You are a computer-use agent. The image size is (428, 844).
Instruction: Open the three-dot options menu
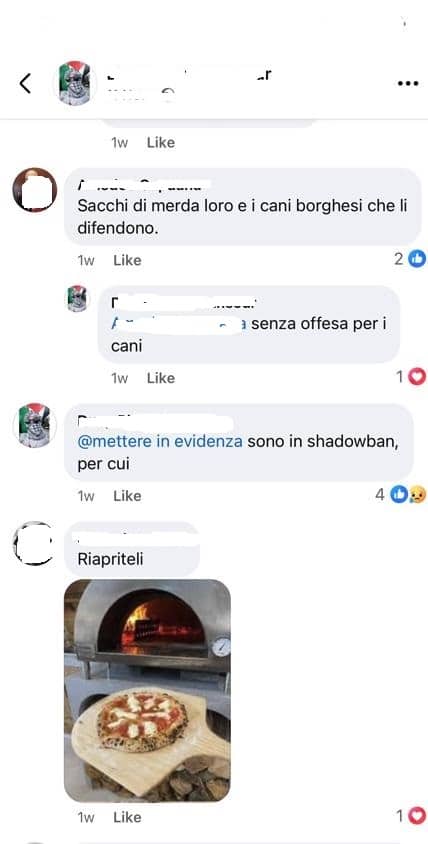point(408,83)
